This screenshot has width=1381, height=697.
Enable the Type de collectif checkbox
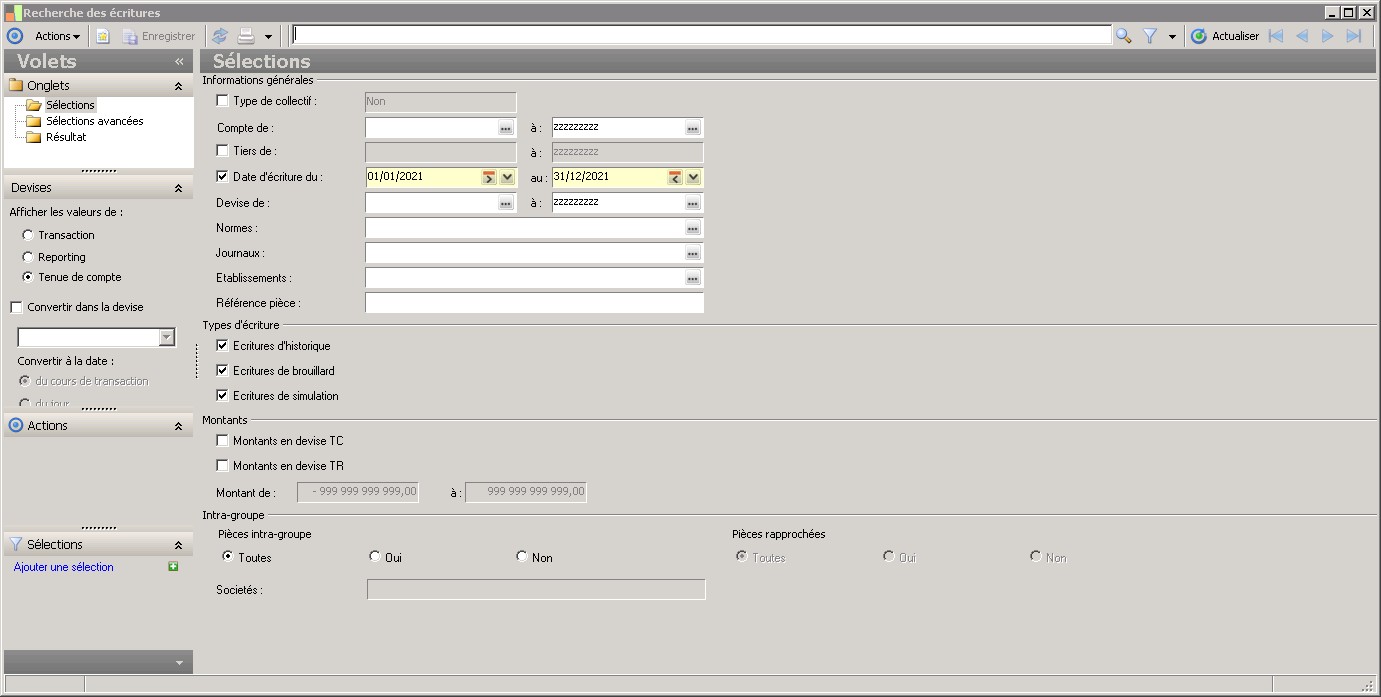[222, 101]
